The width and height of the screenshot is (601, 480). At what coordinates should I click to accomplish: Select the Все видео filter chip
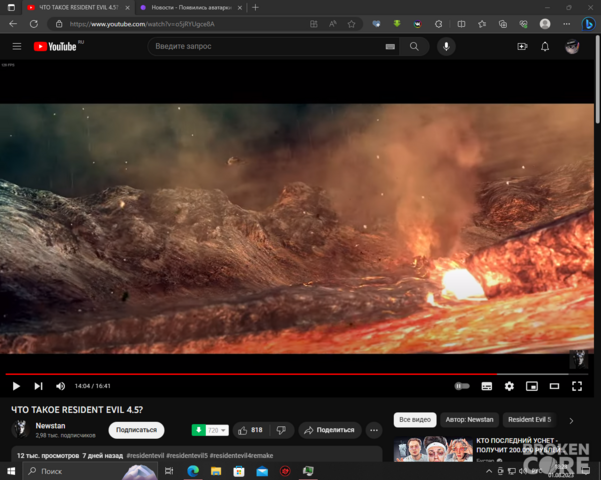coord(415,419)
